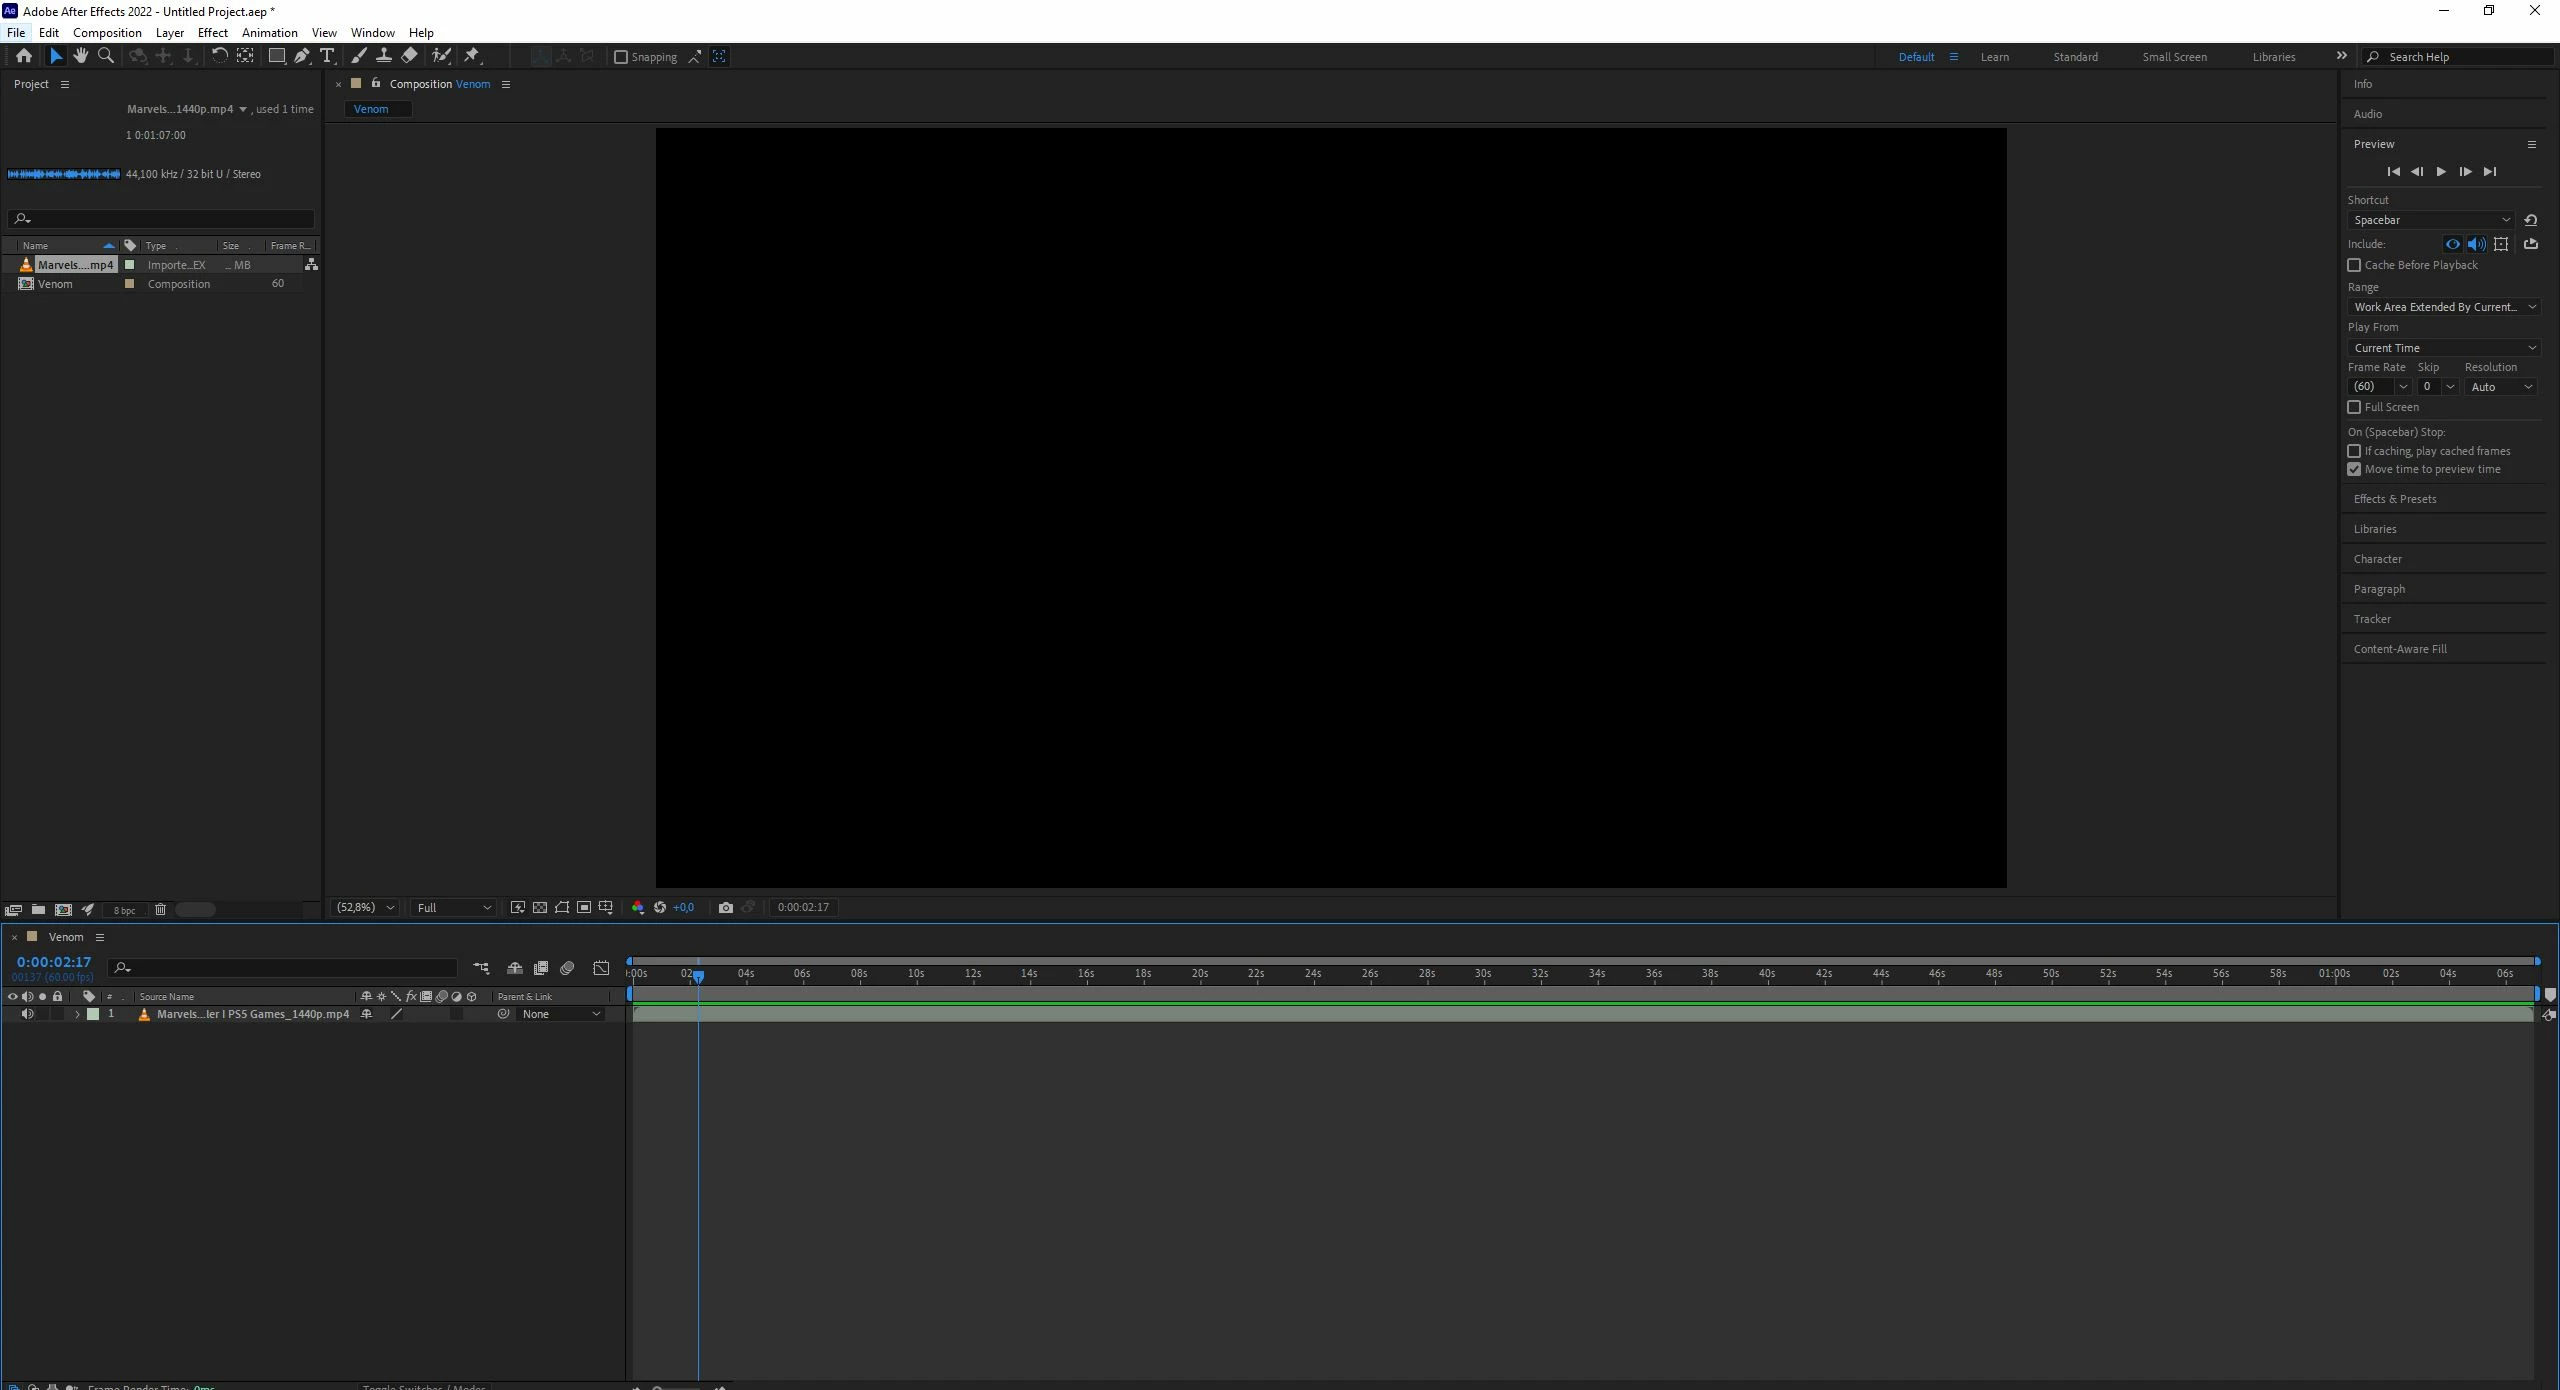The height and width of the screenshot is (1390, 2560).
Task: Open the Effects & Presets panel
Action: click(x=2394, y=499)
